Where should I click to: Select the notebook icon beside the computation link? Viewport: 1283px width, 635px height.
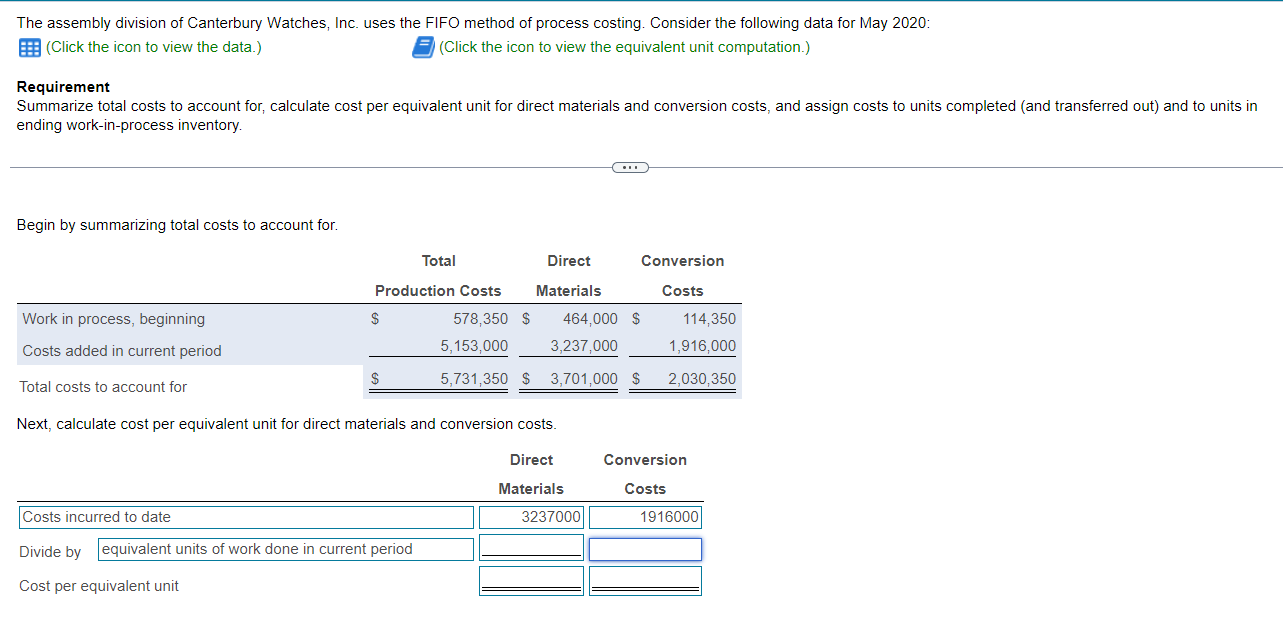[423, 46]
